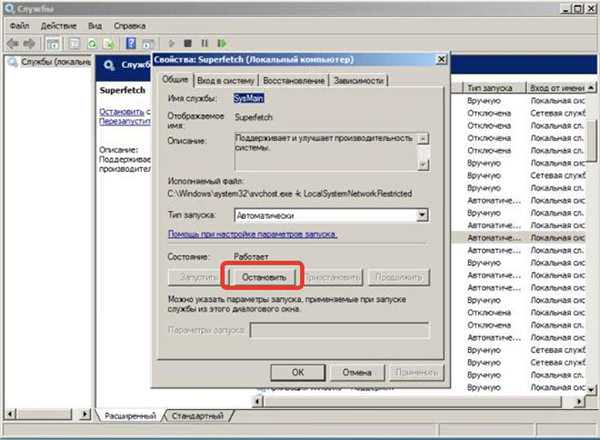The width and height of the screenshot is (600, 440).
Task: Open the Вид menu
Action: coord(95,26)
